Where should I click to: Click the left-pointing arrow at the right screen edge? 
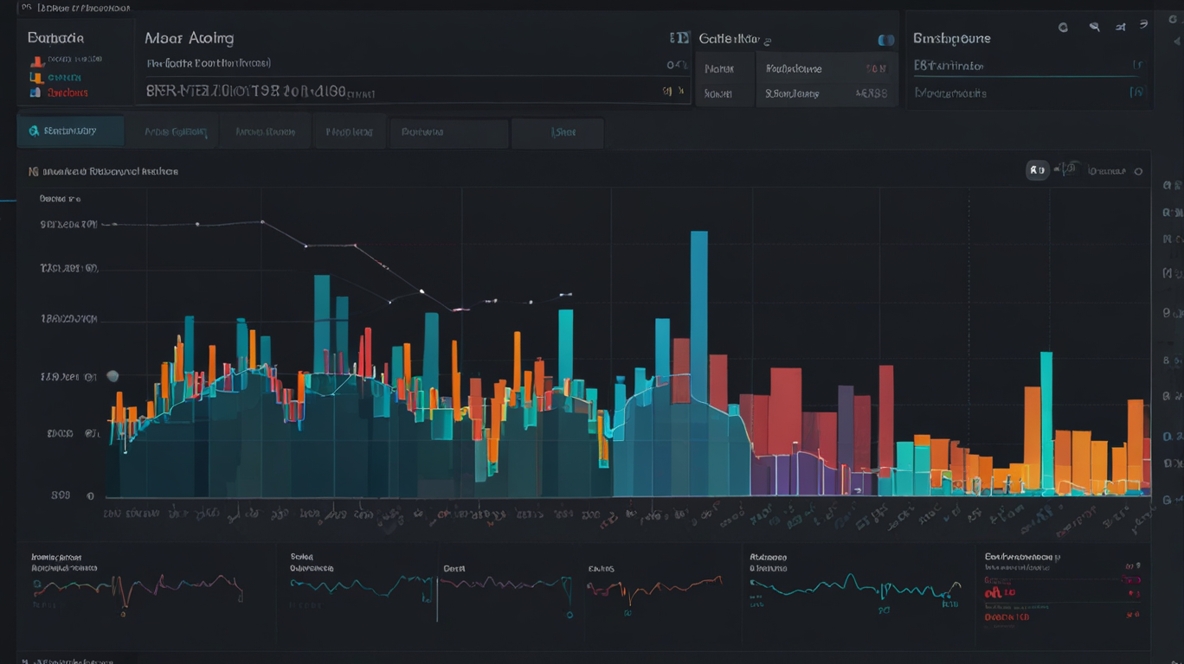coord(1176,41)
